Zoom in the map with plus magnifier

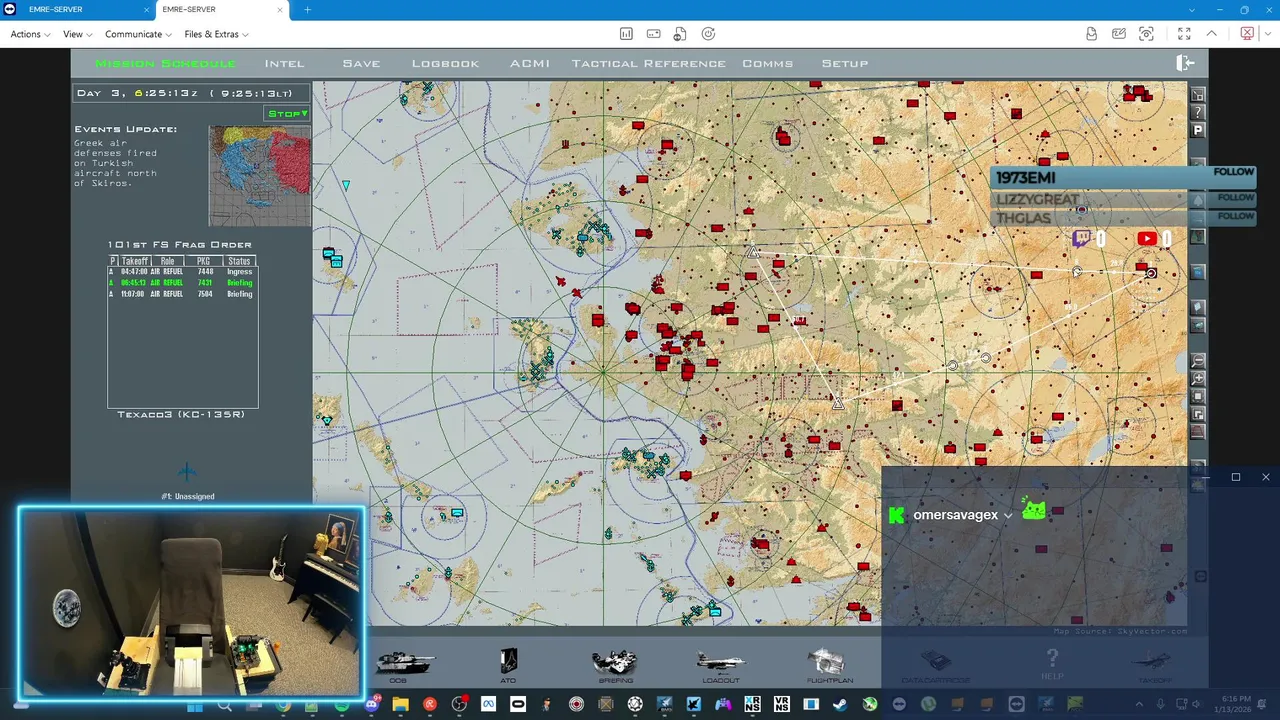[x=1198, y=379]
